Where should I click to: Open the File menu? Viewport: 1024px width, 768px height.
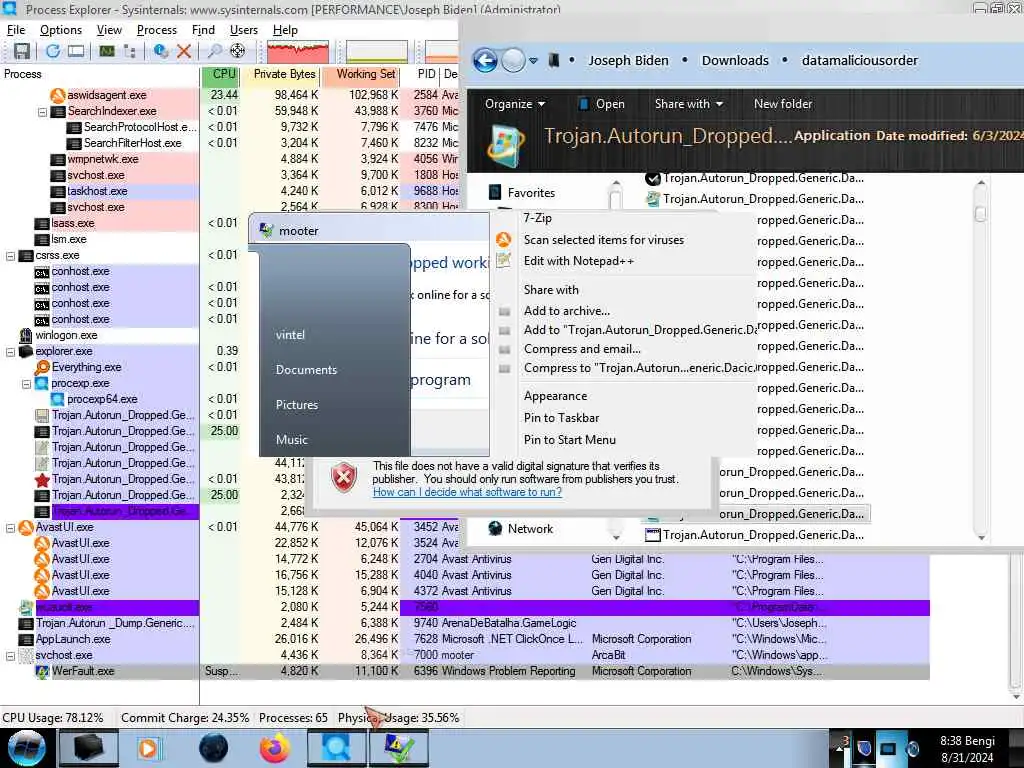pyautogui.click(x=16, y=30)
